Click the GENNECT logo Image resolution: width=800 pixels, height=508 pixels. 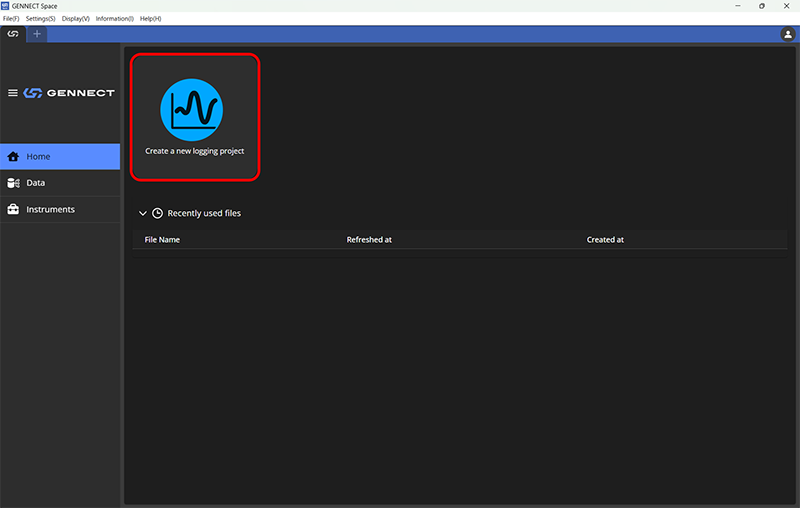tap(69, 93)
